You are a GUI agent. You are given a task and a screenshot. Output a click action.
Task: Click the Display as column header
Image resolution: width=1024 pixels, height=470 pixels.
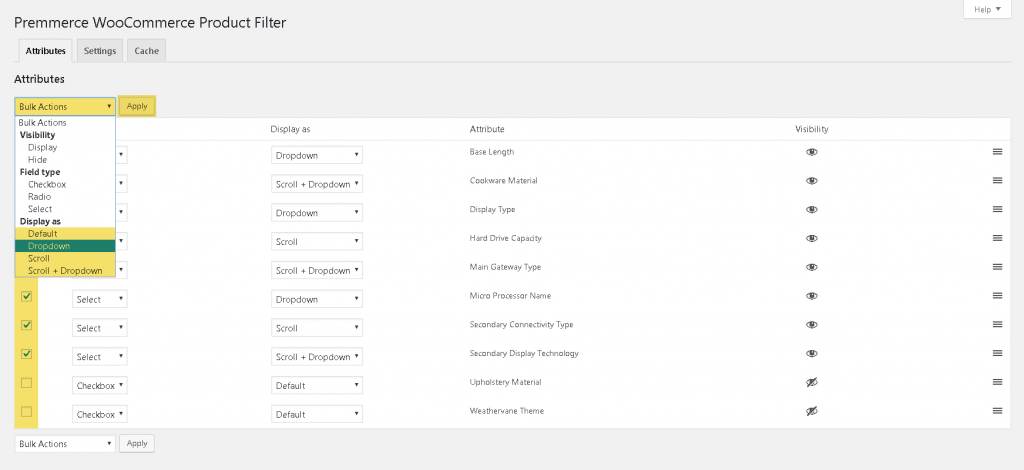click(x=290, y=129)
